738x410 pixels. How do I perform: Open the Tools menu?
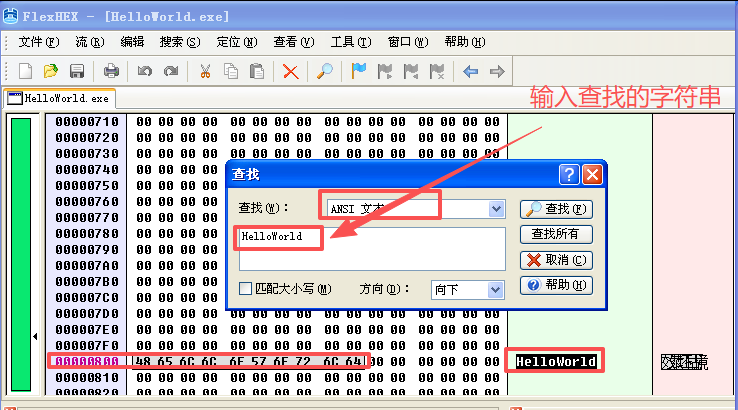pos(351,42)
